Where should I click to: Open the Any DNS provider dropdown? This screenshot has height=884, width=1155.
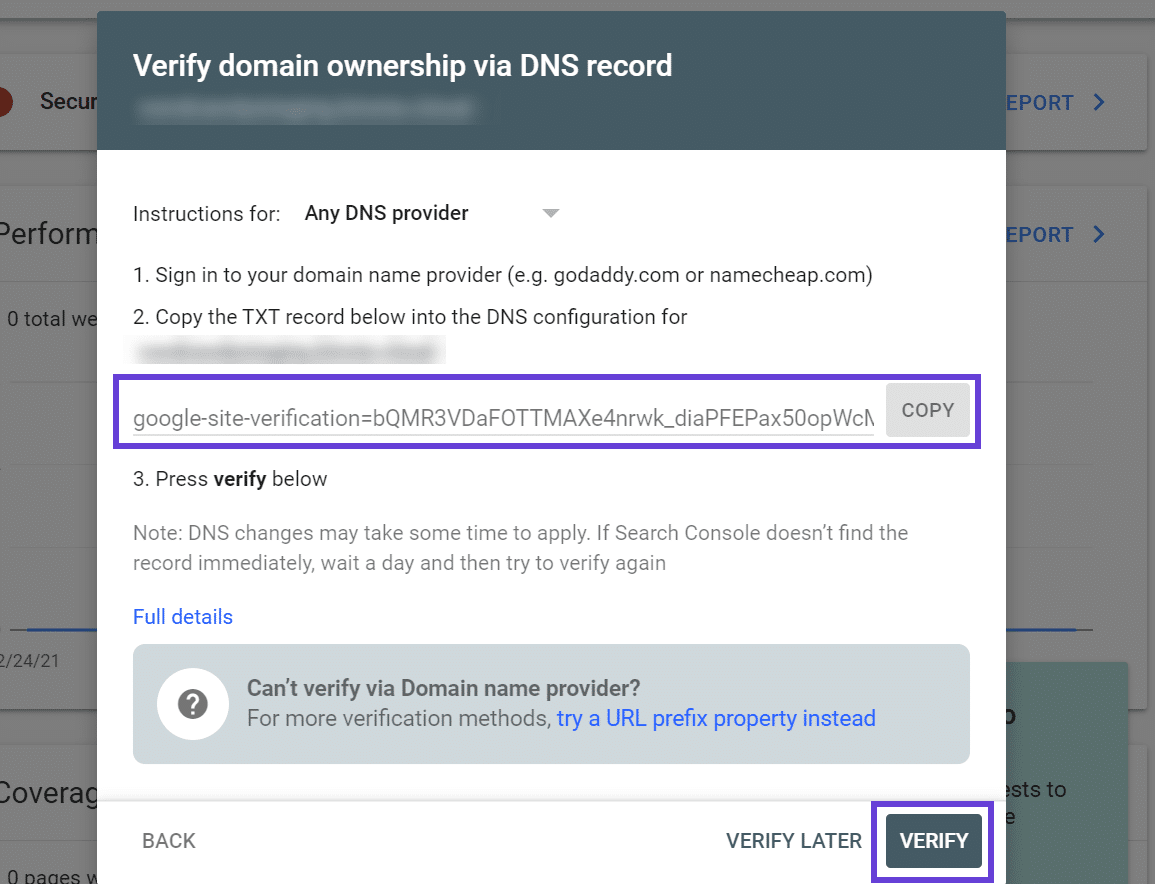[x=385, y=213]
